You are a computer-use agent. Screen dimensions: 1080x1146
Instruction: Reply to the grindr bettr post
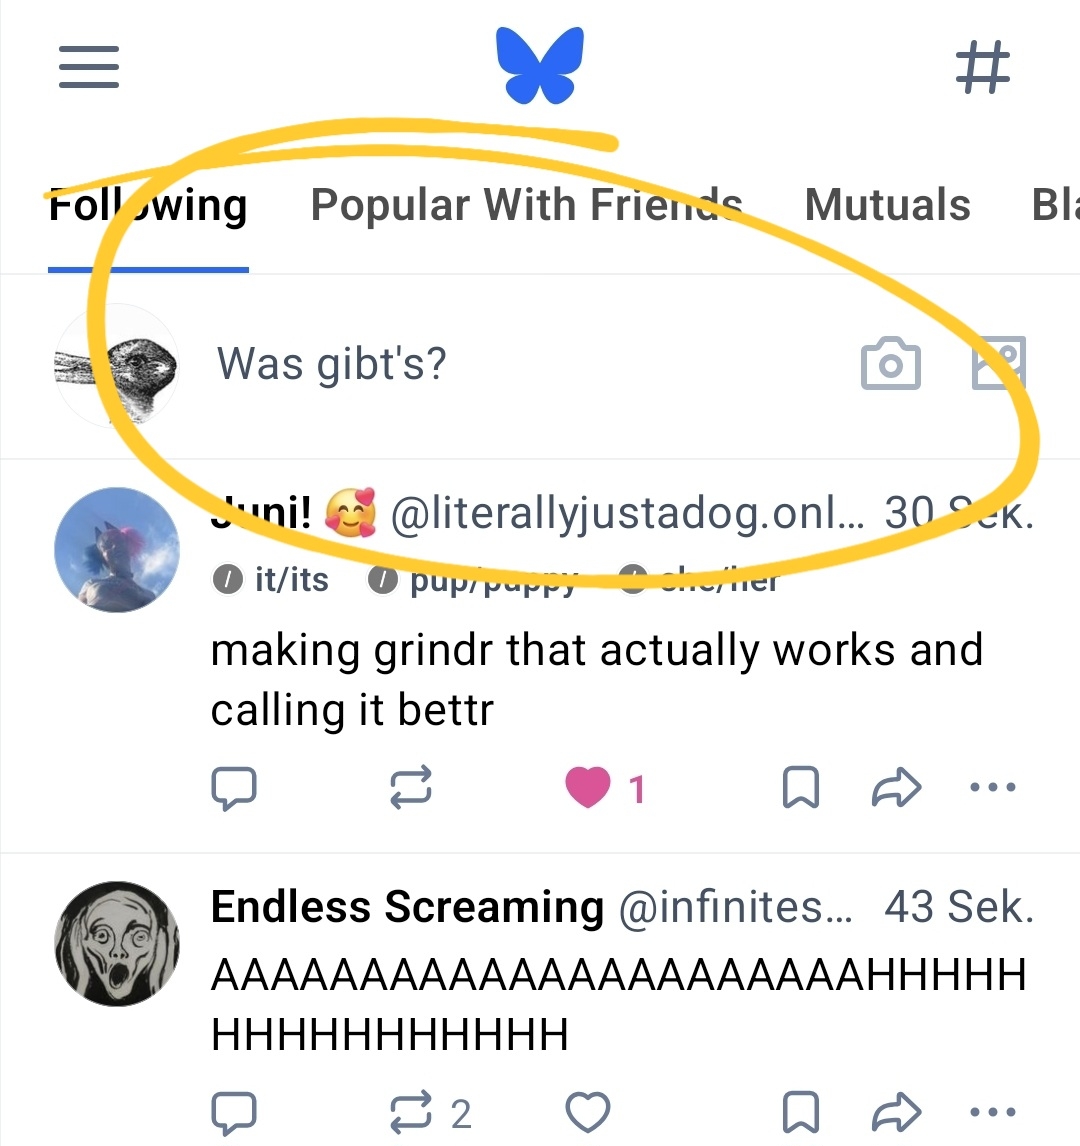[234, 788]
